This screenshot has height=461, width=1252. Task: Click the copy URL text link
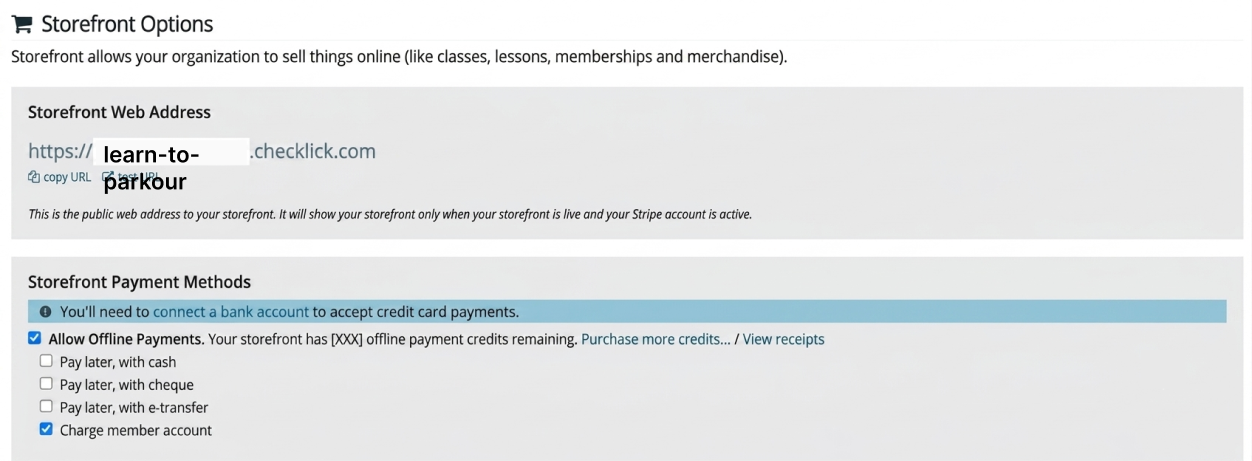(x=67, y=177)
